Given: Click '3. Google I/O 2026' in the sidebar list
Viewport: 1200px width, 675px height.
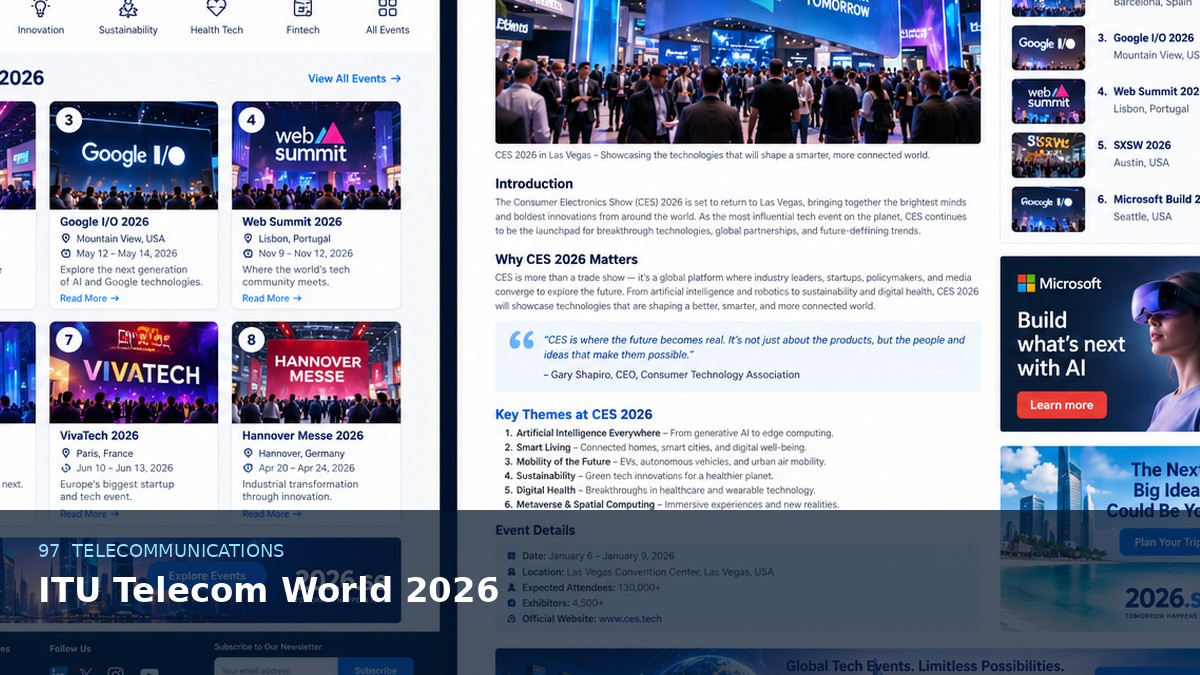Looking at the screenshot, I should pos(1146,38).
